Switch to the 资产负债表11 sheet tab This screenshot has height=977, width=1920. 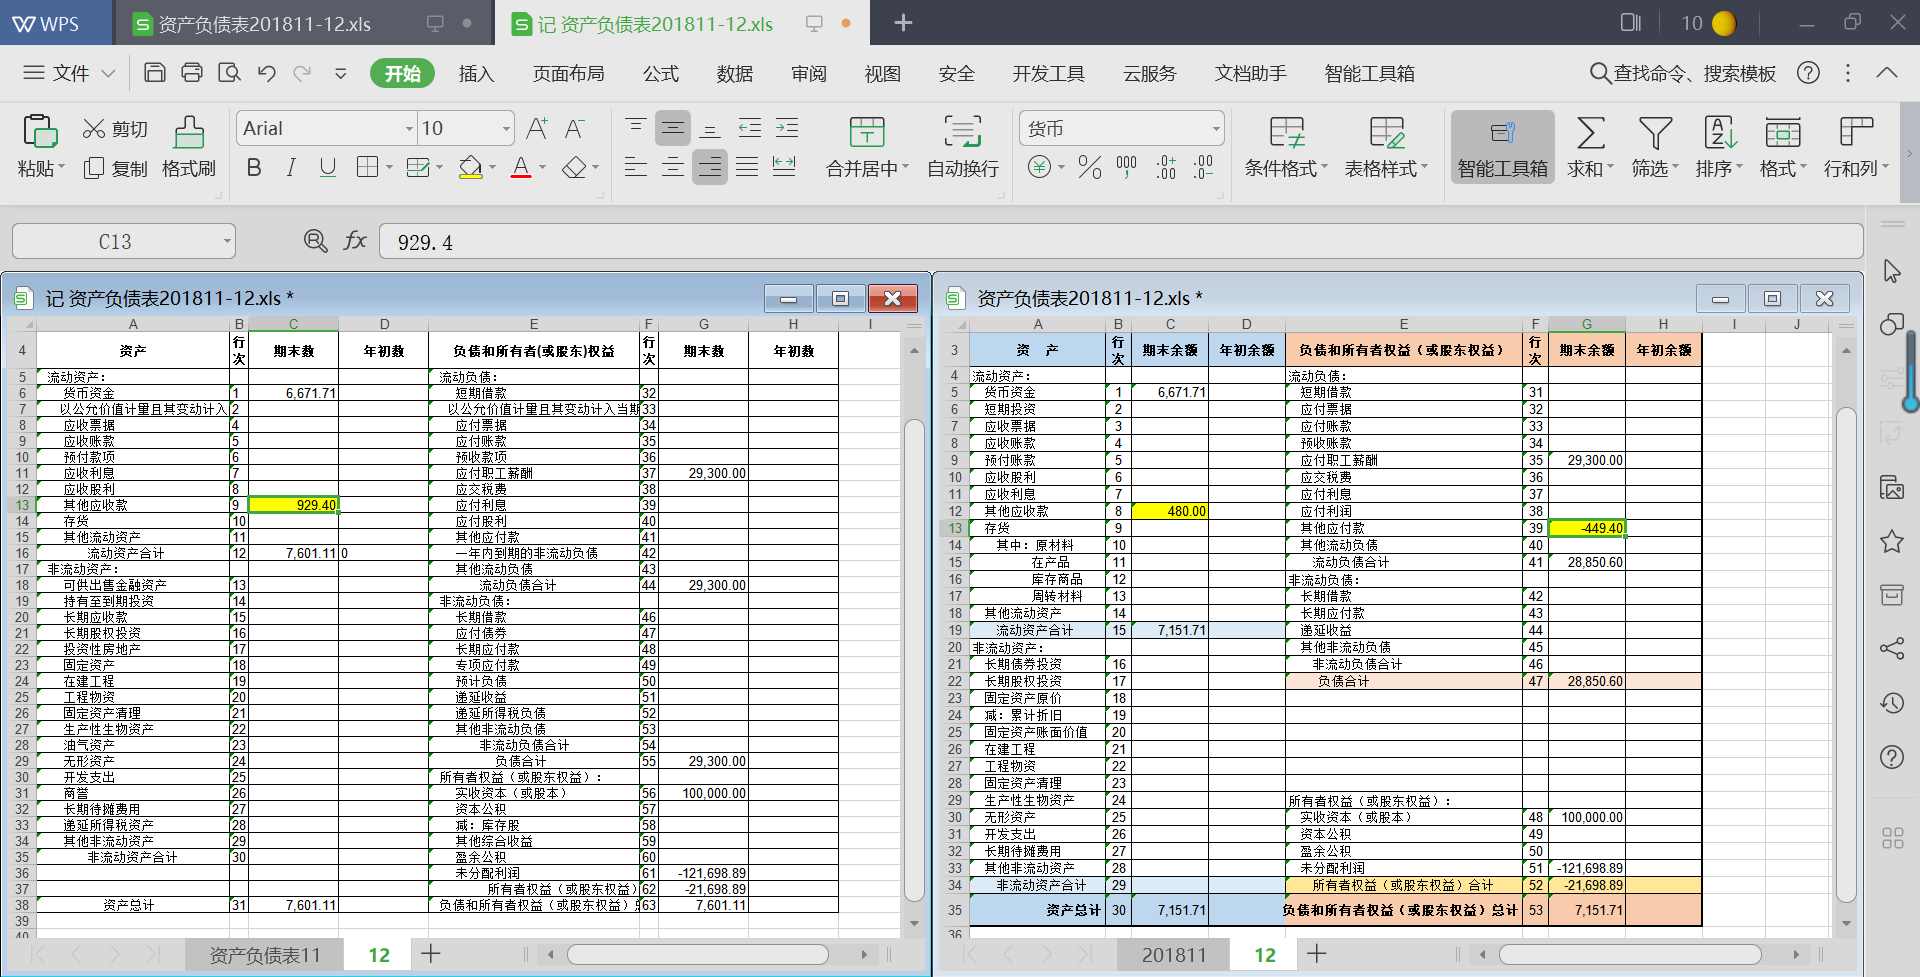click(x=264, y=955)
